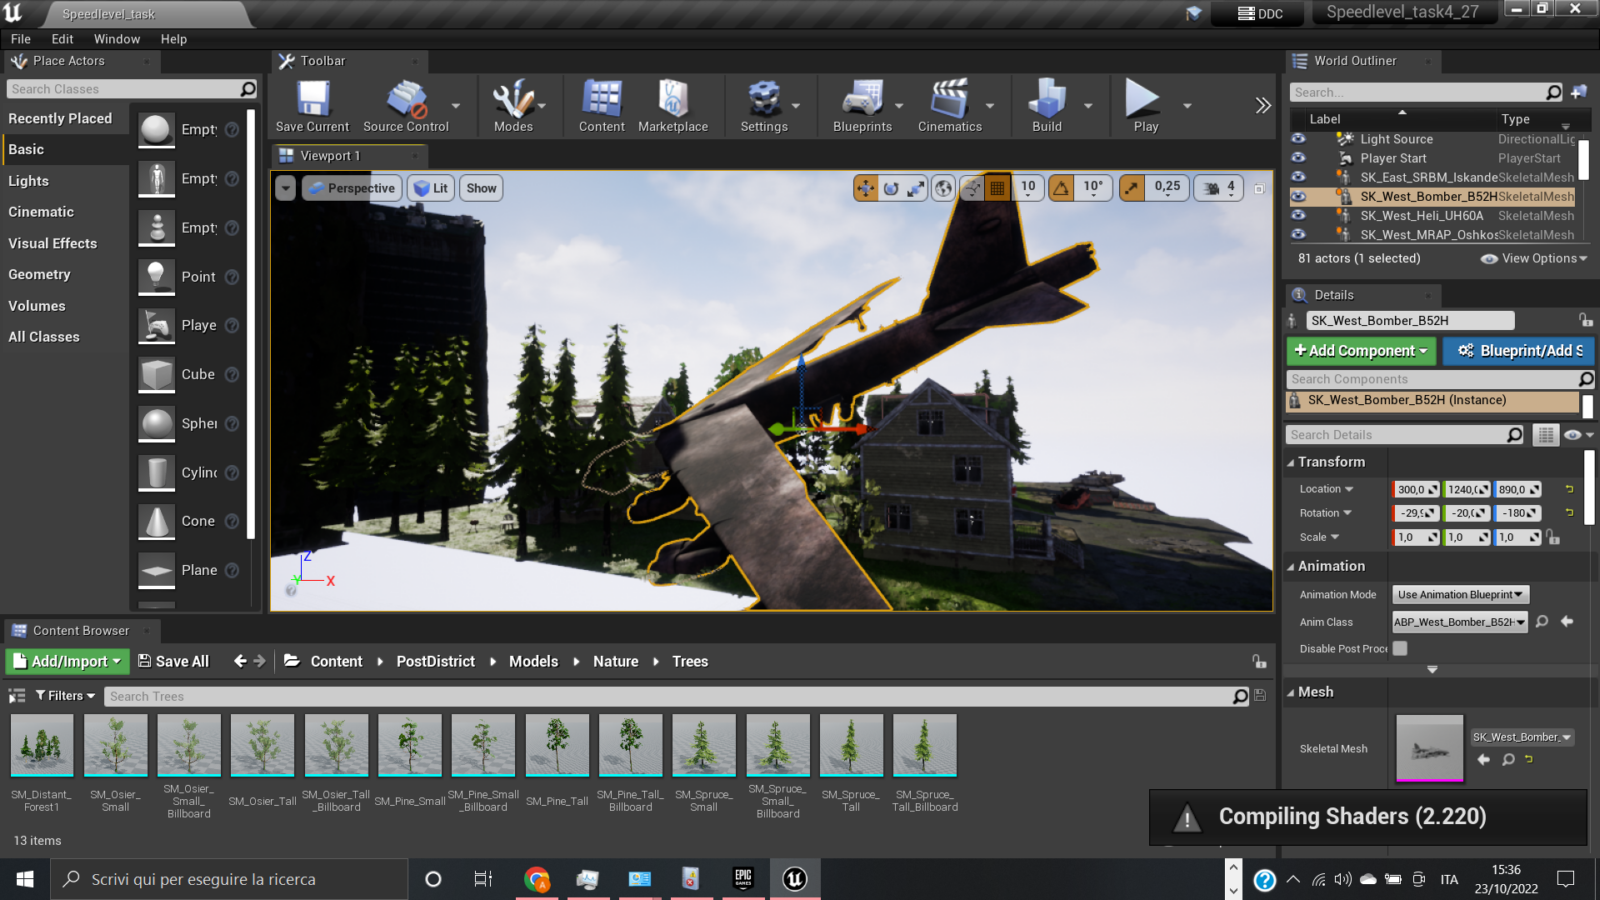Click the Build toolbar icon
Image resolution: width=1600 pixels, height=900 pixels.
(1046, 105)
